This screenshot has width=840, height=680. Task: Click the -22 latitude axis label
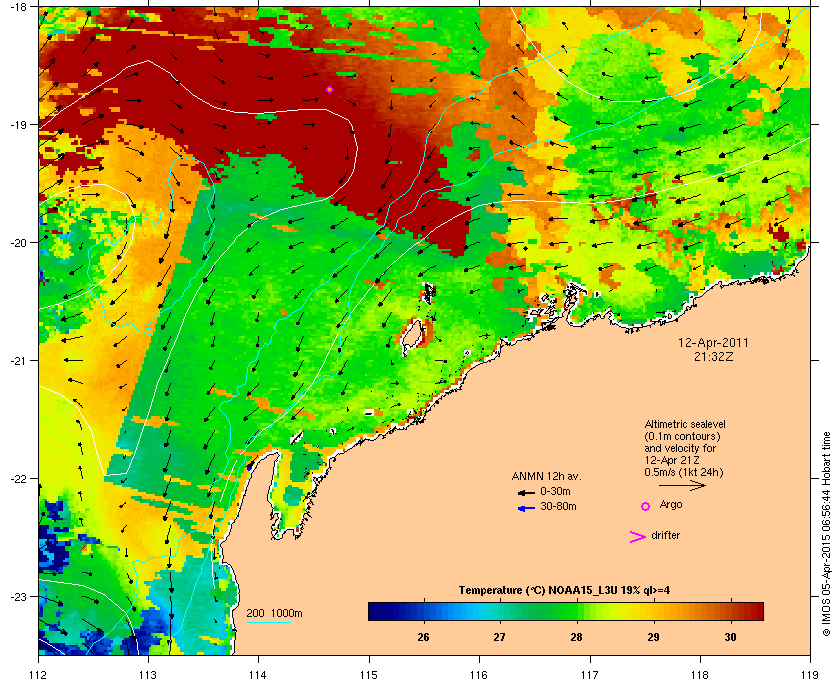click(19, 478)
